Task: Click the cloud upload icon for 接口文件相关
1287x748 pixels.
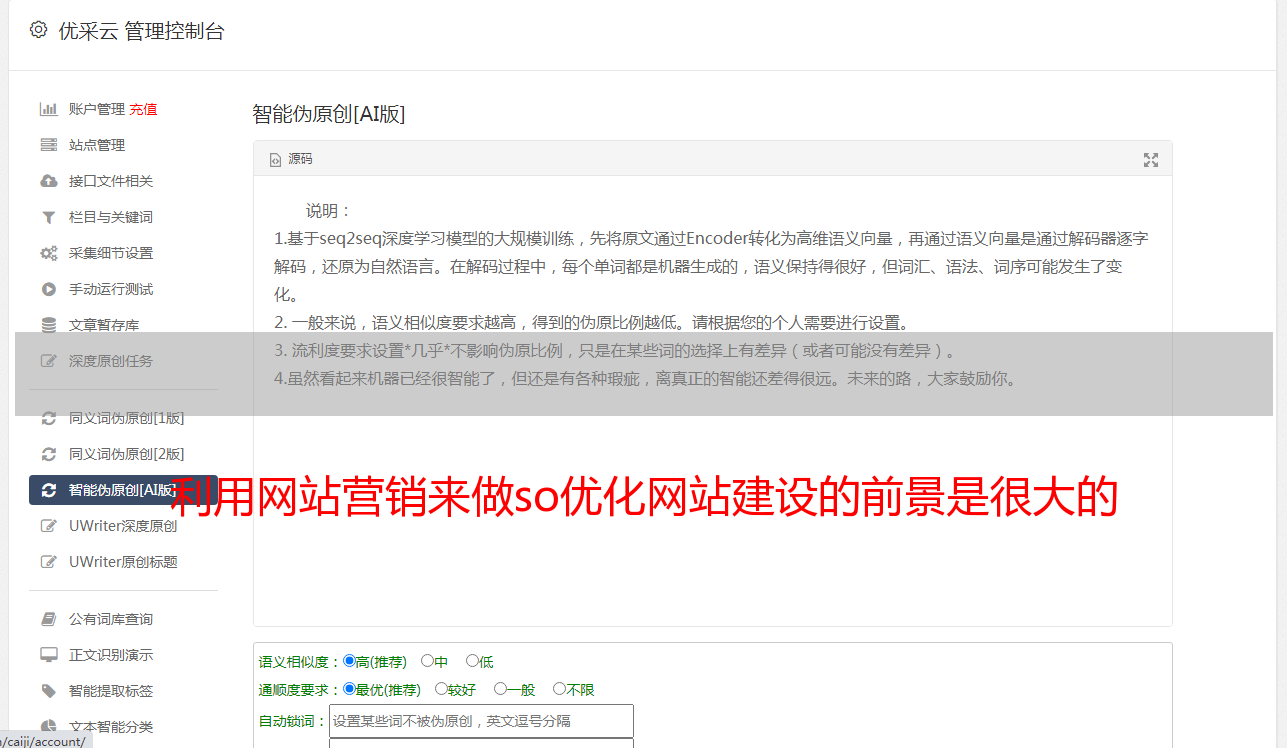Action: pos(48,181)
